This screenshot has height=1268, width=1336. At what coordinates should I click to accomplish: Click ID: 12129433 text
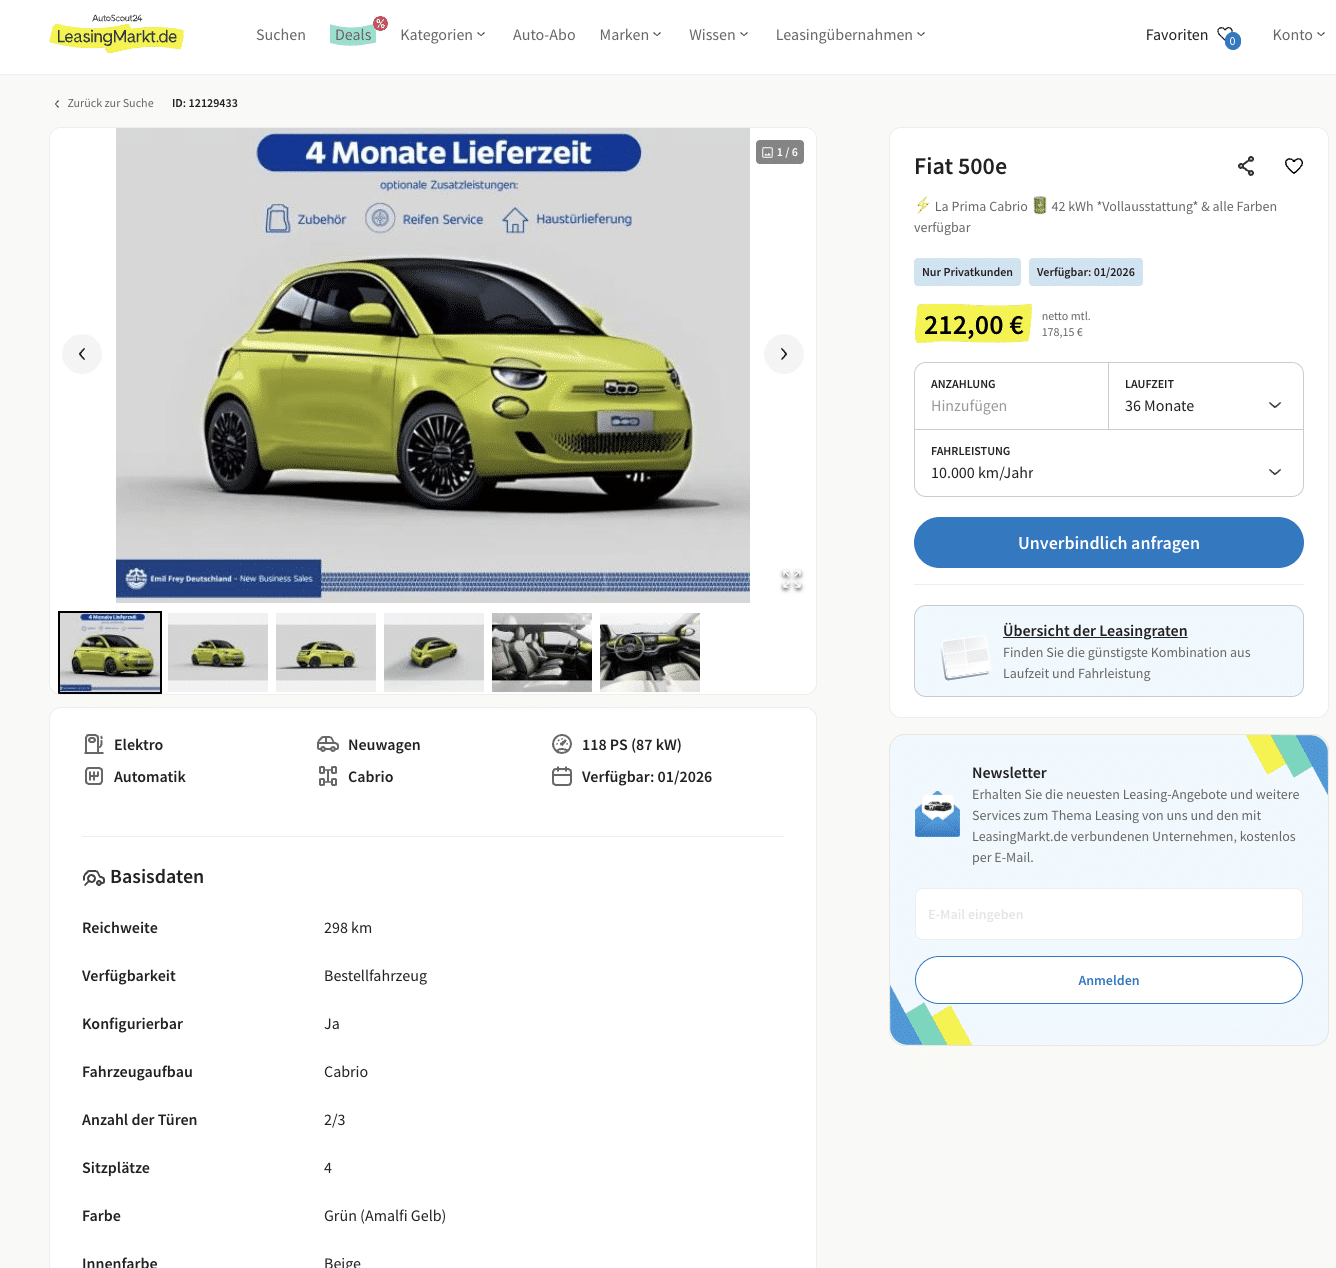click(x=205, y=104)
